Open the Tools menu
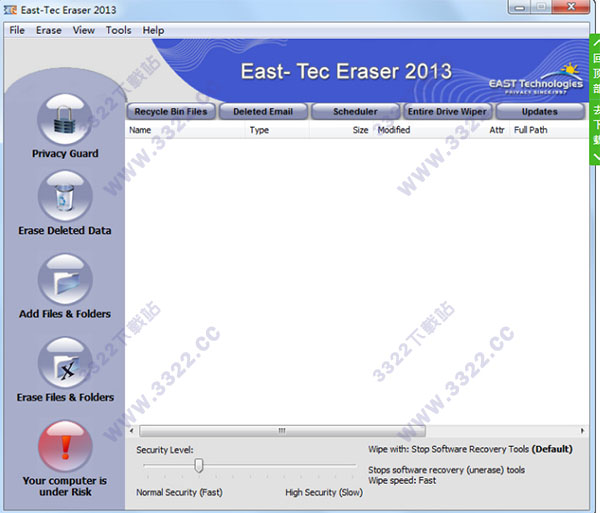This screenshot has height=513, width=600. click(118, 30)
